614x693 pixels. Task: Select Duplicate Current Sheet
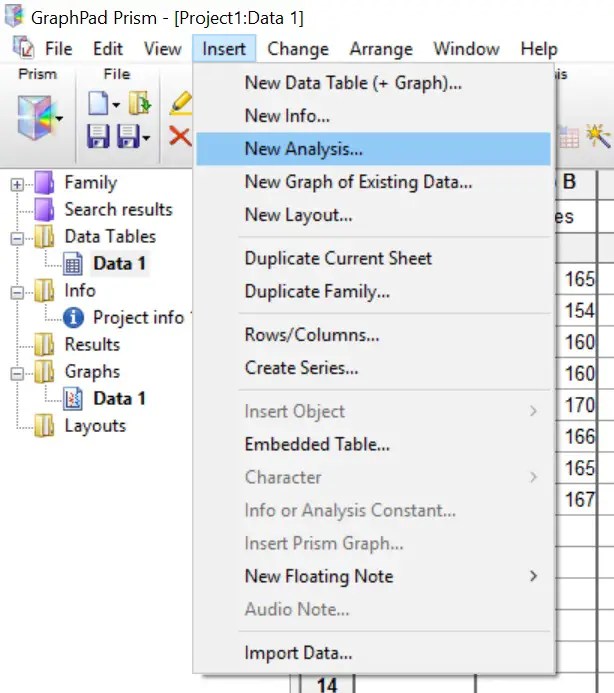(x=374, y=259)
